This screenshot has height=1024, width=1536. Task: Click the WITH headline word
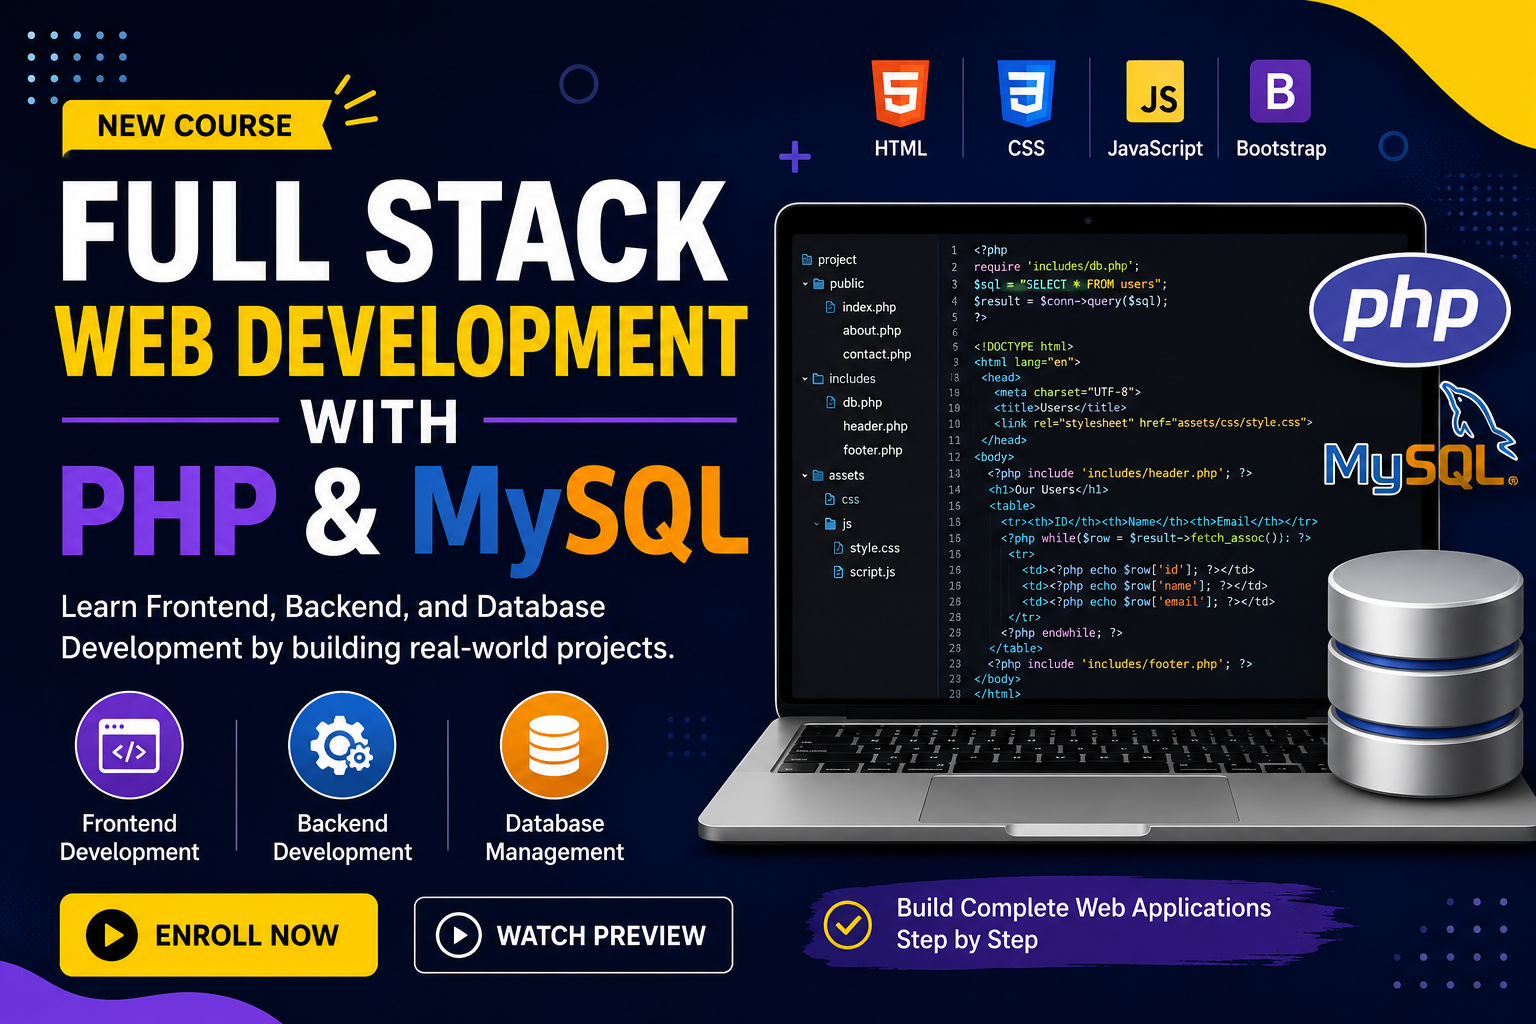[x=380, y=421]
